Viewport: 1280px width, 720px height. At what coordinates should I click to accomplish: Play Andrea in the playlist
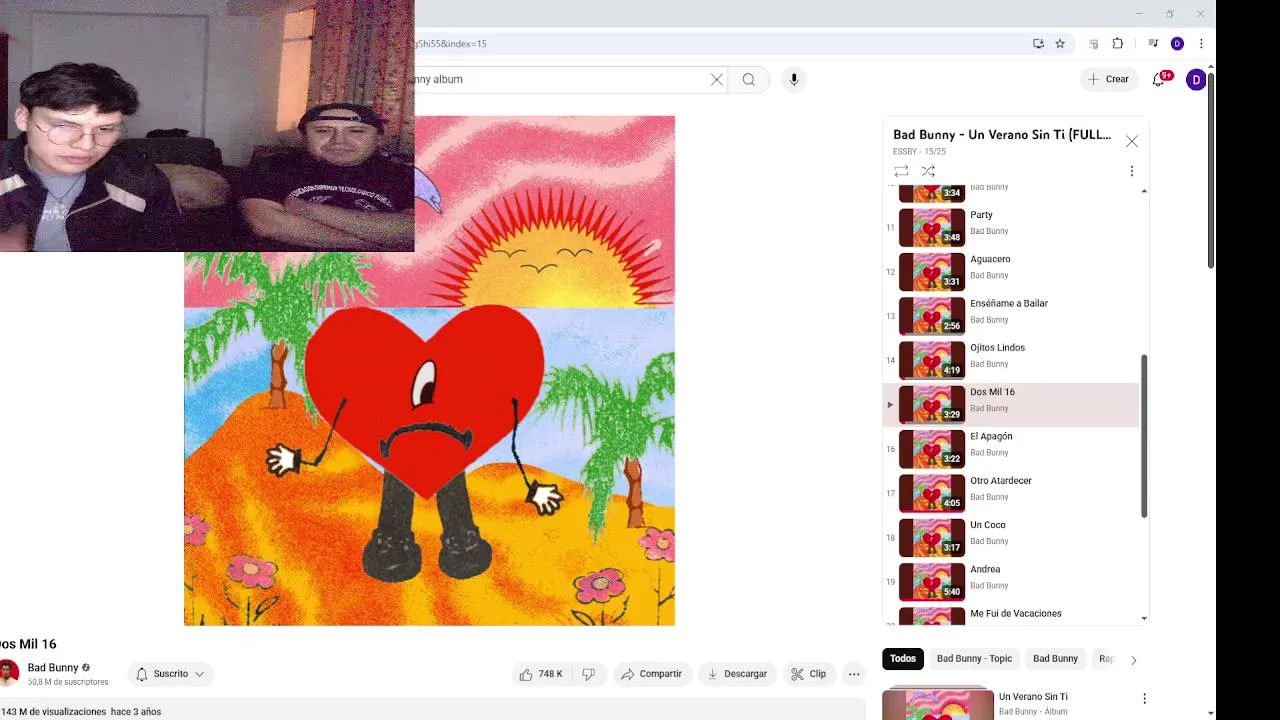(x=1011, y=582)
